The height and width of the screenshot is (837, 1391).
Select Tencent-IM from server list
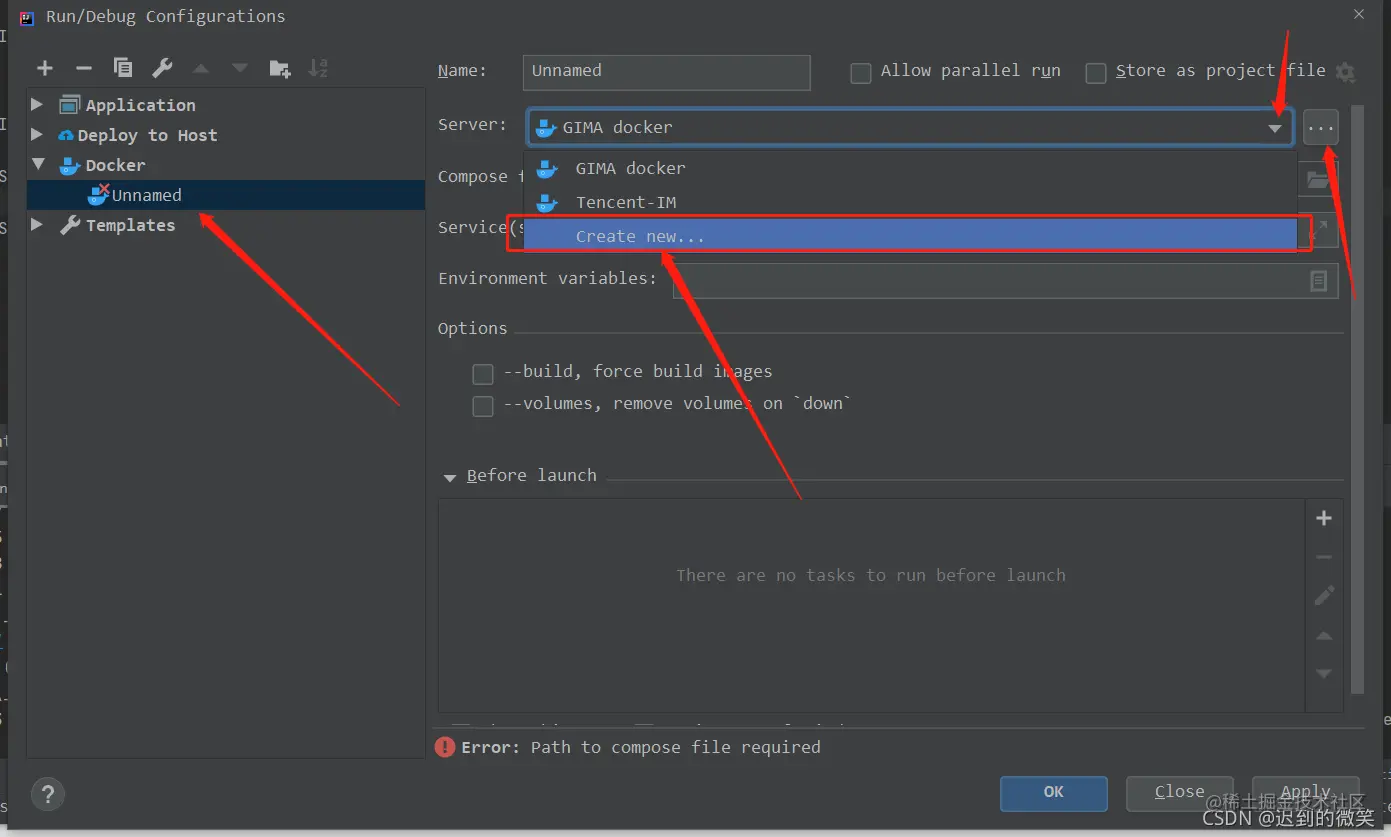pos(911,202)
